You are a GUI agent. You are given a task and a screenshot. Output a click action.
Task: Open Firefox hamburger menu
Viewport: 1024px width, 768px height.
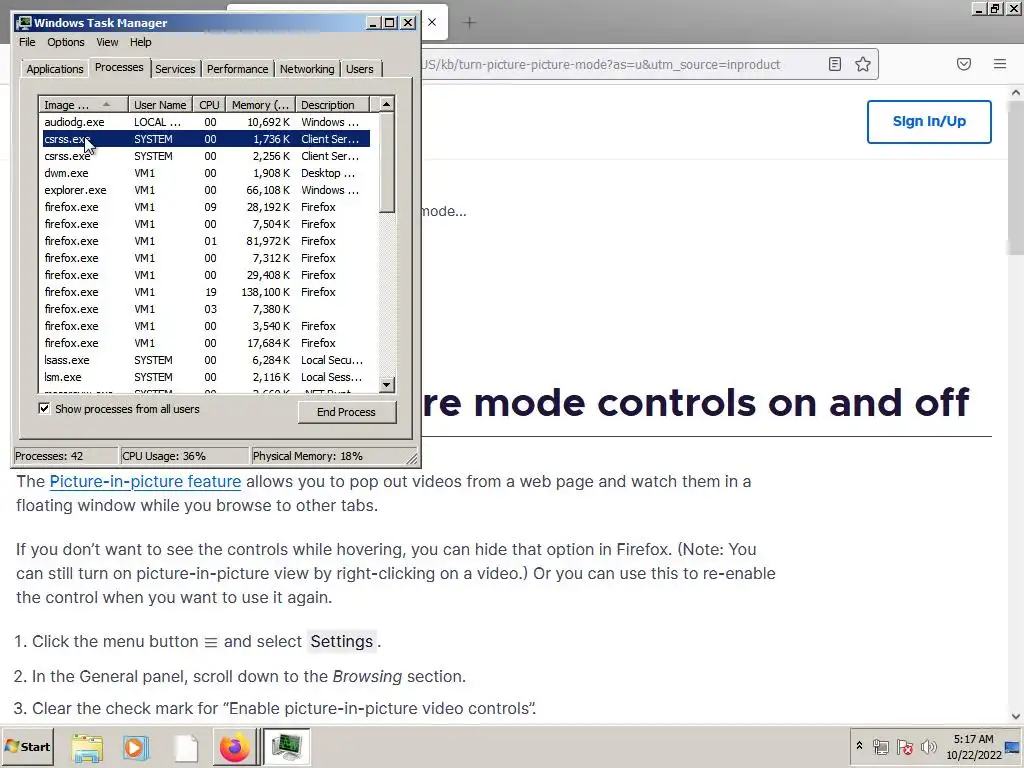999,64
